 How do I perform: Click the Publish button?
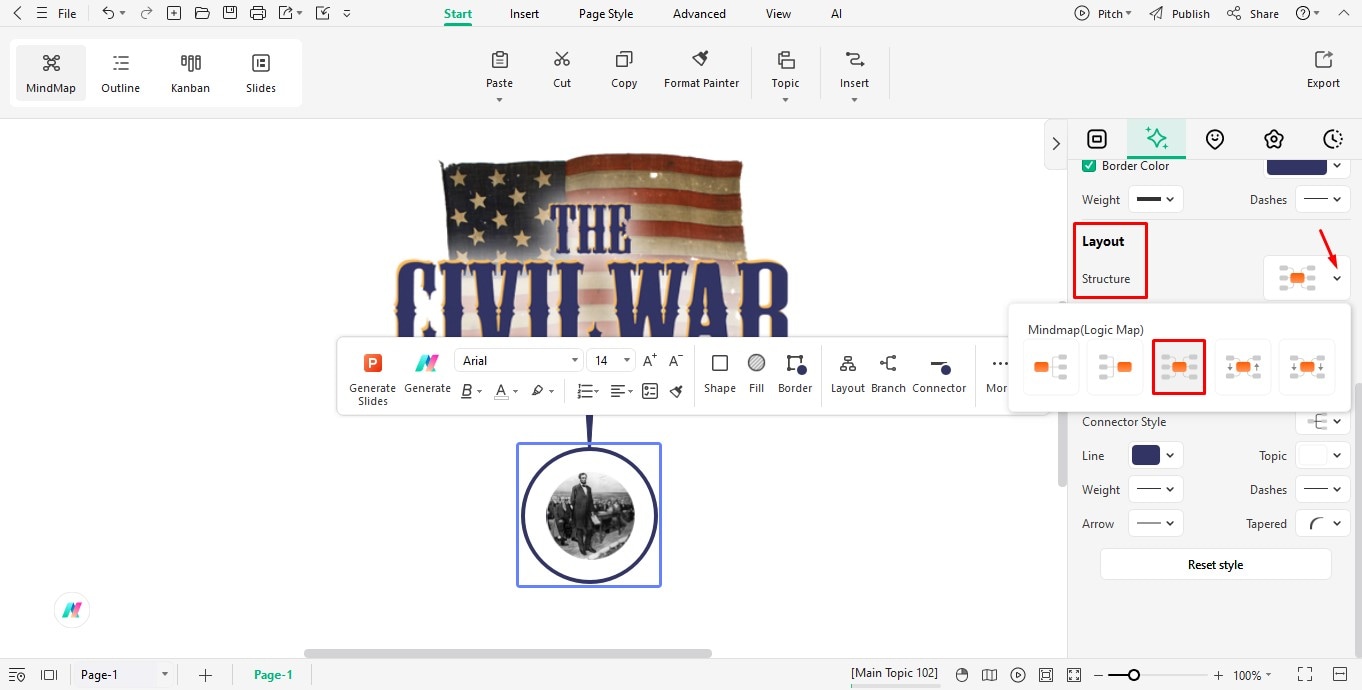[1180, 14]
